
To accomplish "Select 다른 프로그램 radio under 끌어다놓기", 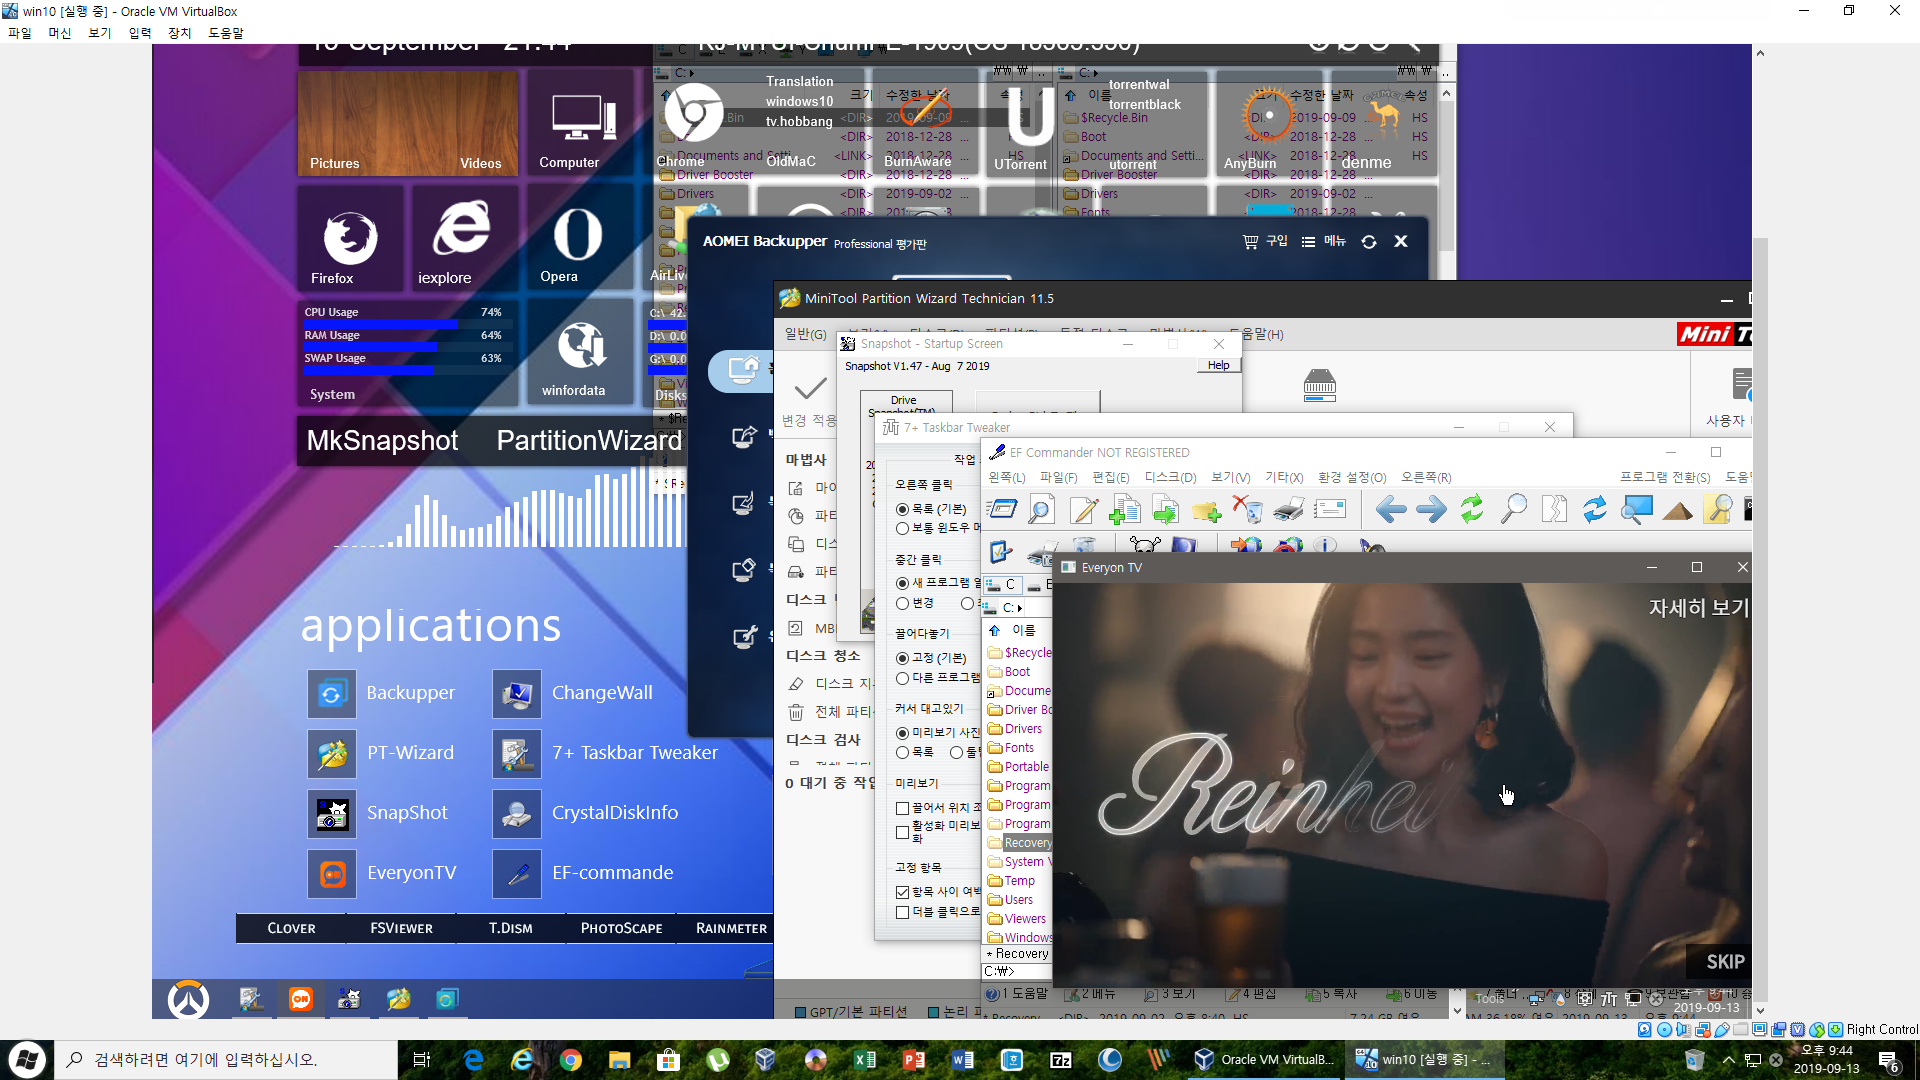I will coord(937,678).
